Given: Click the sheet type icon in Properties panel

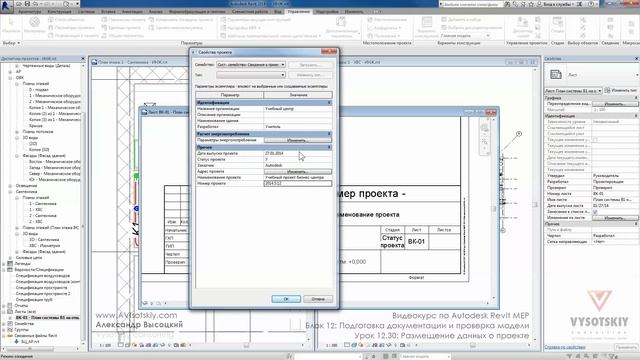Looking at the screenshot, I should (x=556, y=75).
